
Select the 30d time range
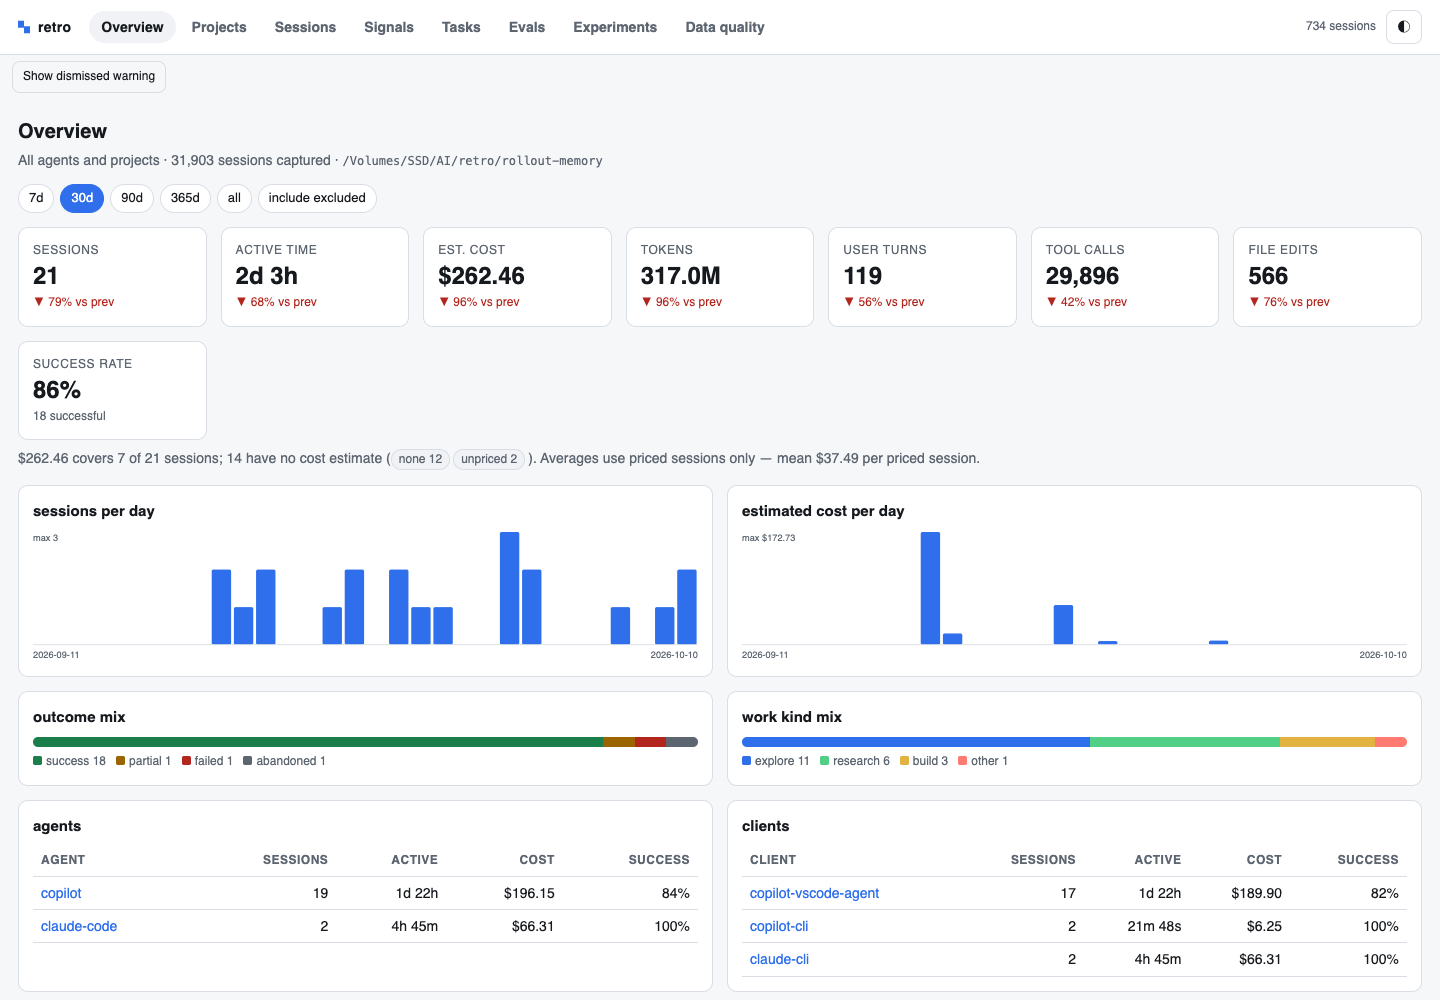point(82,198)
